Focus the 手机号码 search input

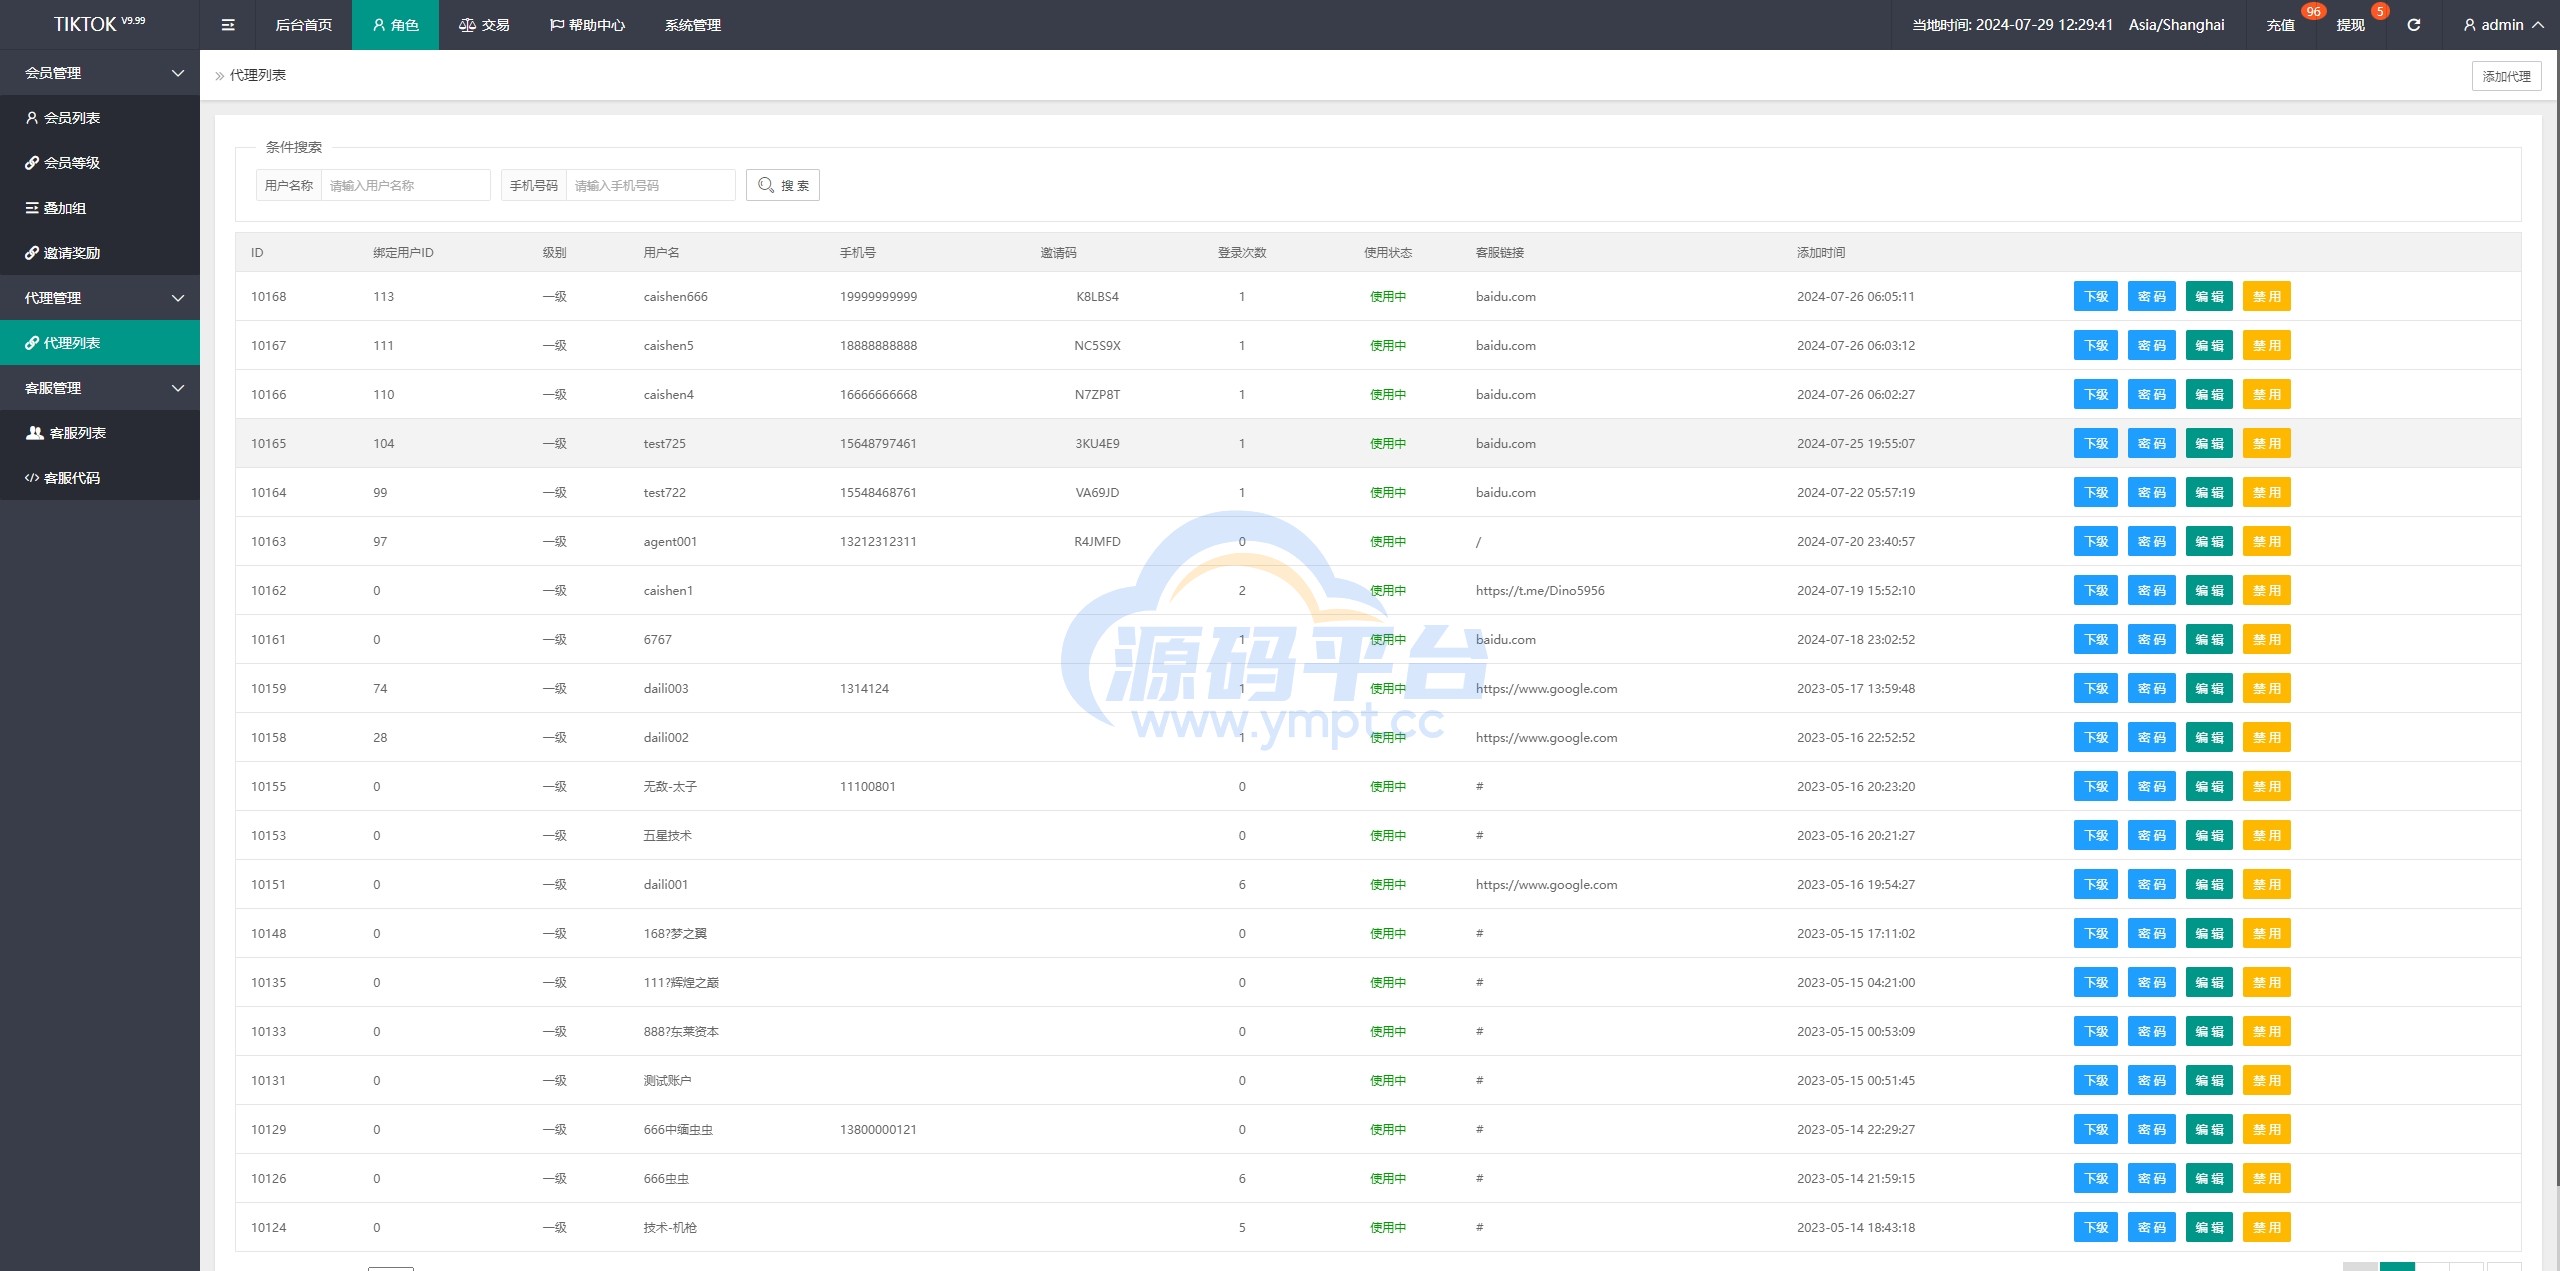pos(650,185)
